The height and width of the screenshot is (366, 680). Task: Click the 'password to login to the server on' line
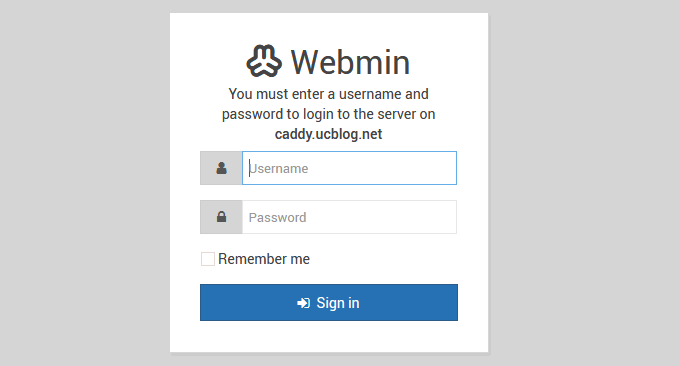pos(328,114)
